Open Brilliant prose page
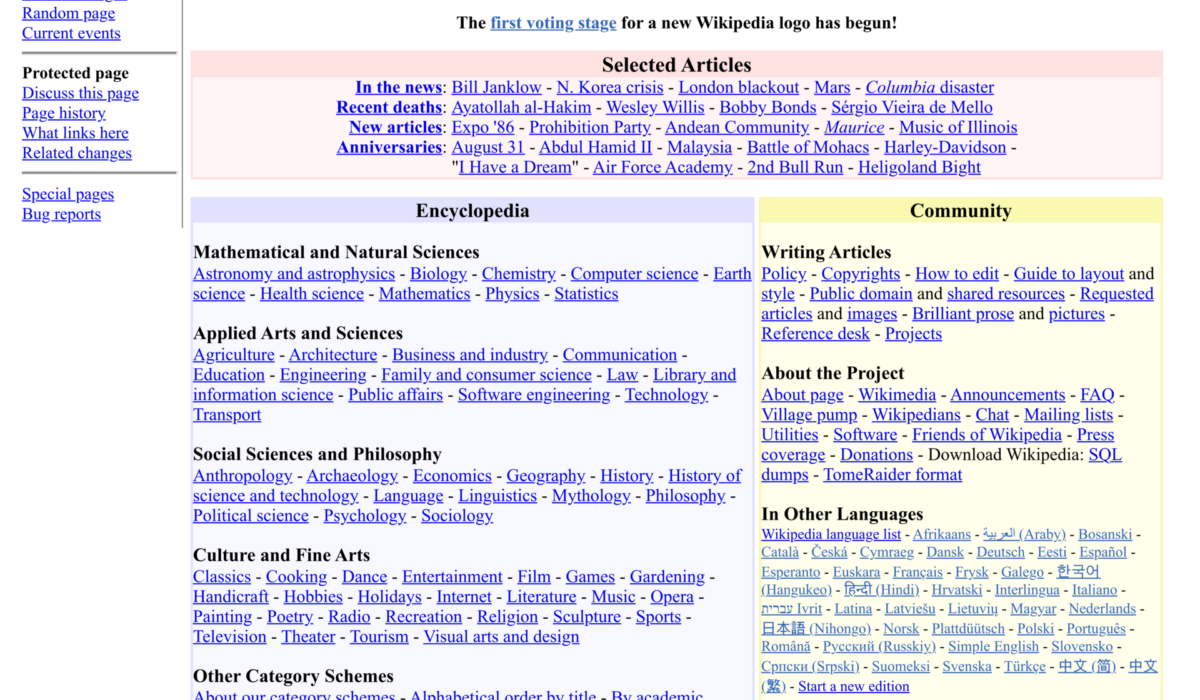1200x700 pixels. point(963,314)
